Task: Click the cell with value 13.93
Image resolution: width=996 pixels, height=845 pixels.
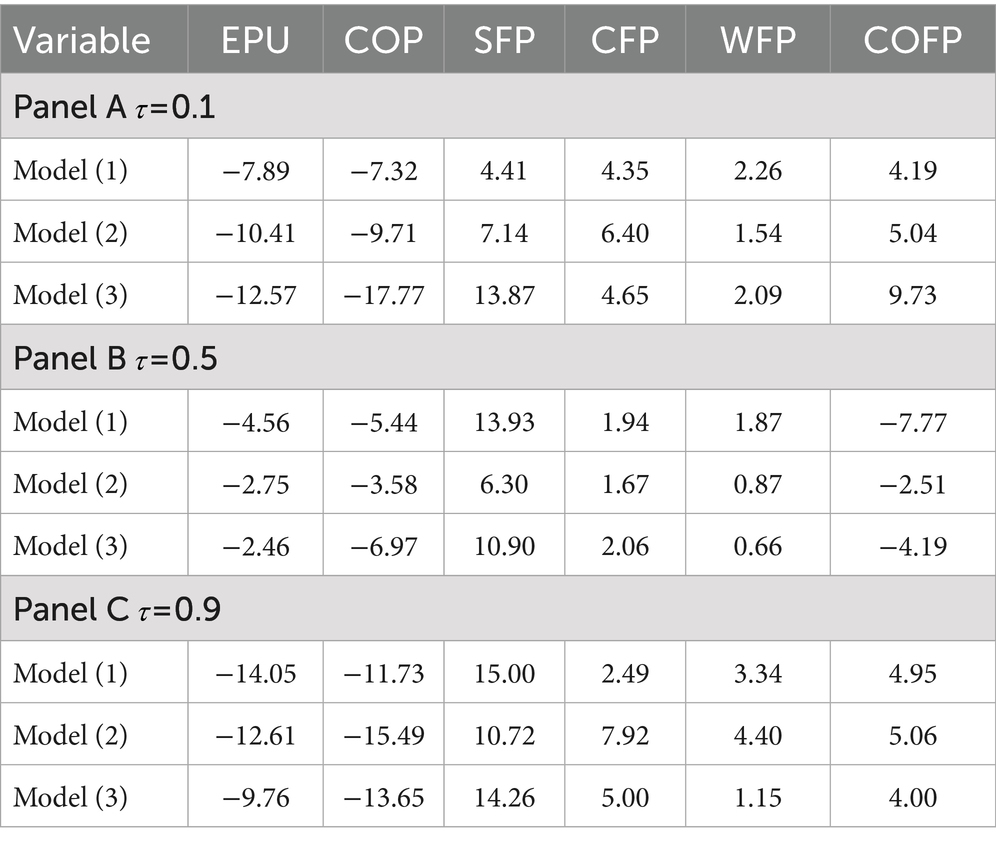Action: coord(504,422)
